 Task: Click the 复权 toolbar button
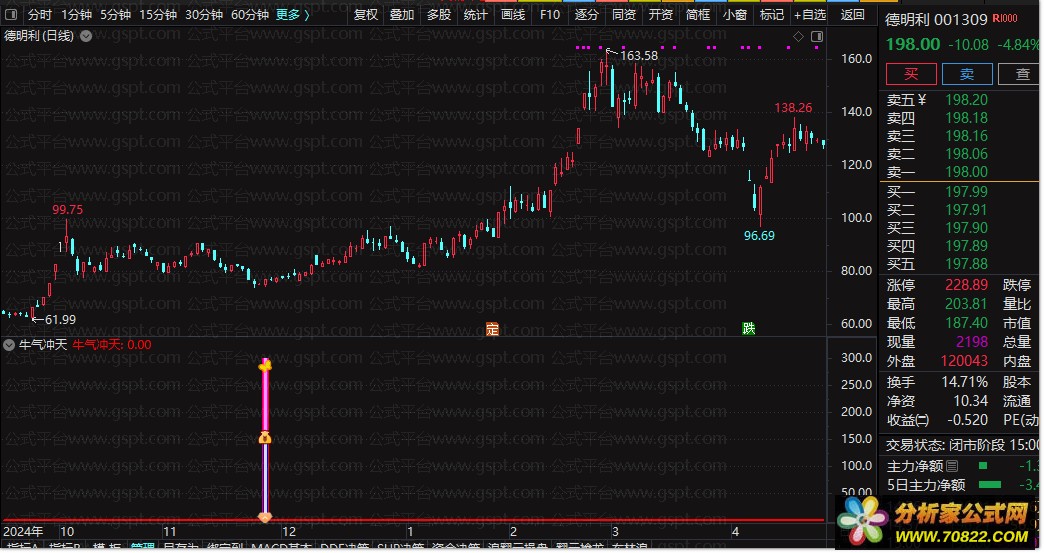365,14
